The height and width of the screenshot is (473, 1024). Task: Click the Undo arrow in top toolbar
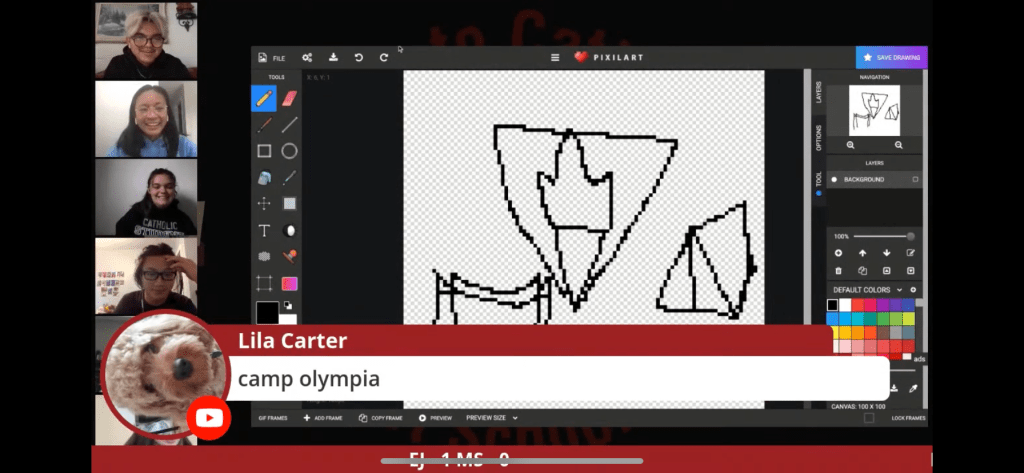(x=359, y=58)
